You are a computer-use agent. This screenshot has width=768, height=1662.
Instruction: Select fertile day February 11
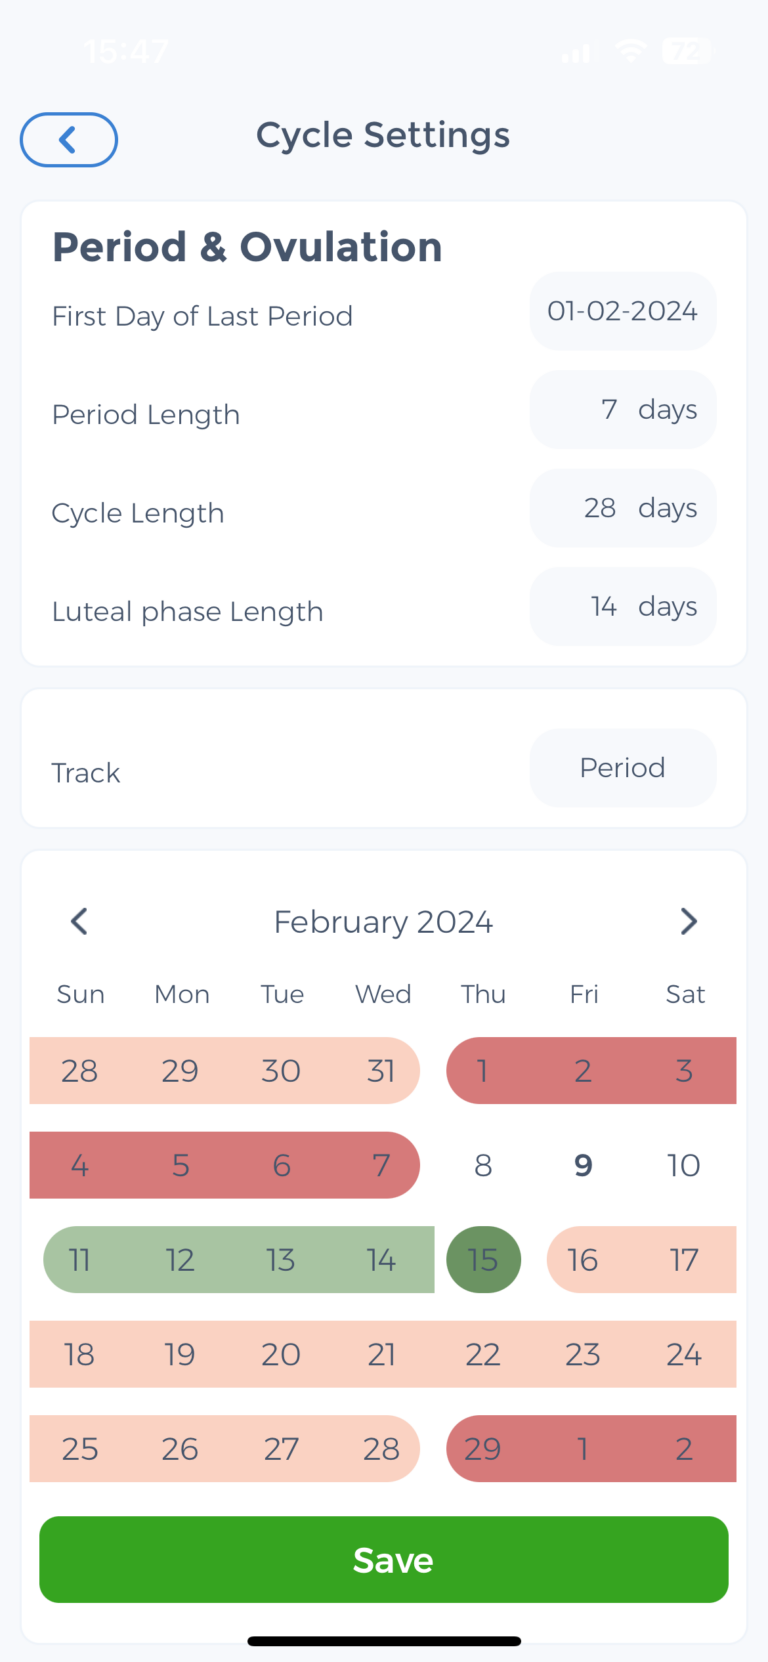point(80,1260)
